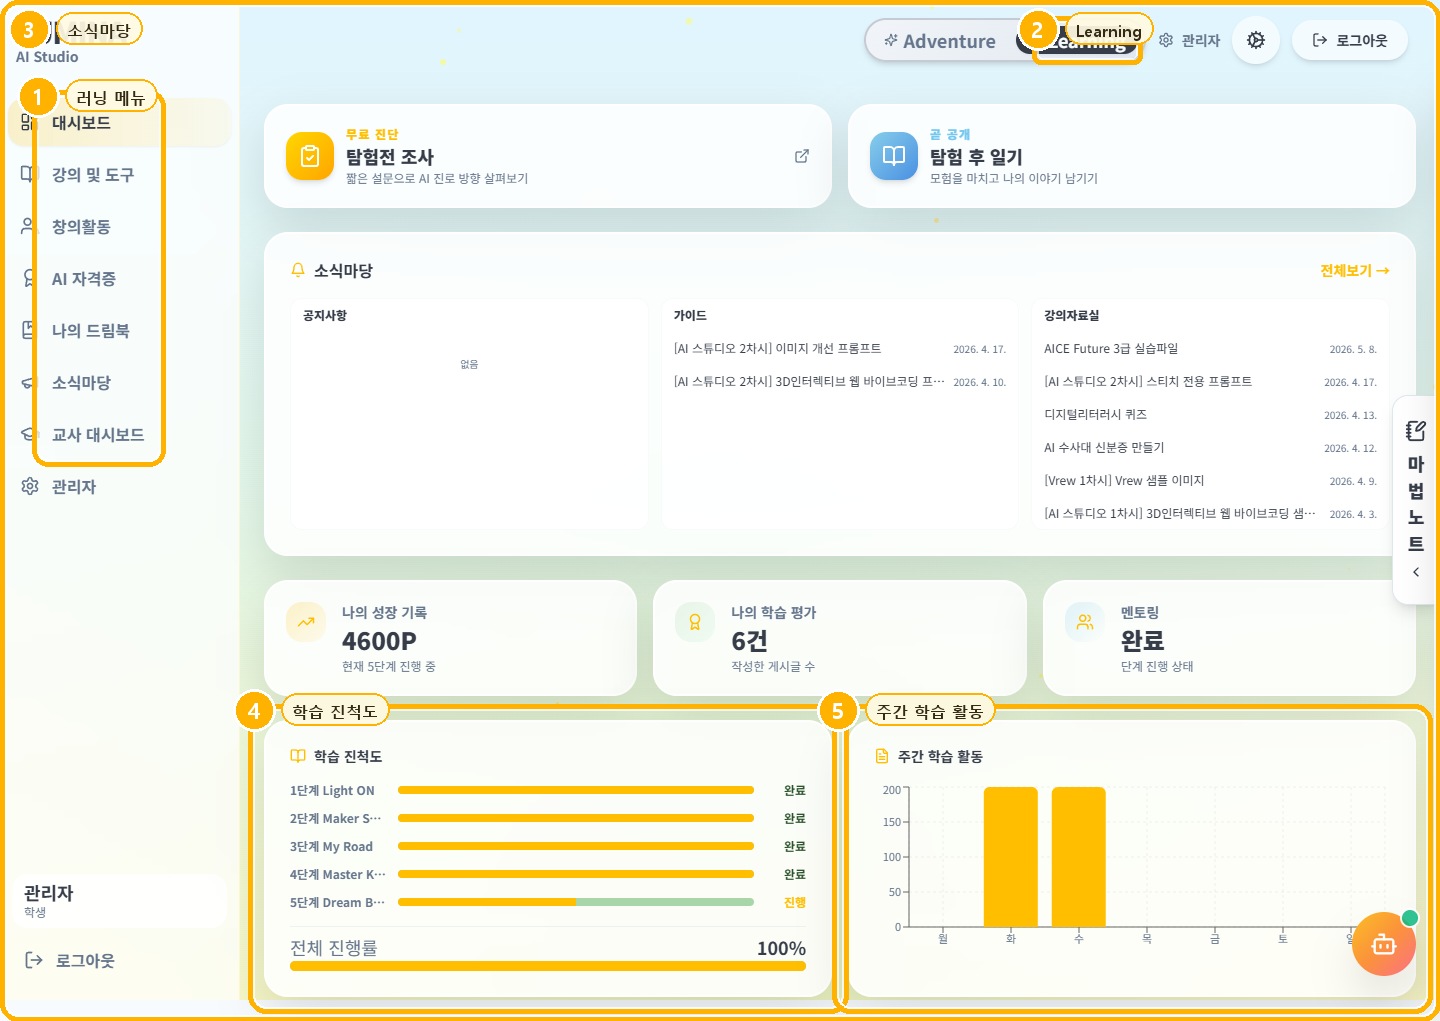Click the logout arrow icon in sidebar
Screen dimensions: 1440x1021
(33, 960)
